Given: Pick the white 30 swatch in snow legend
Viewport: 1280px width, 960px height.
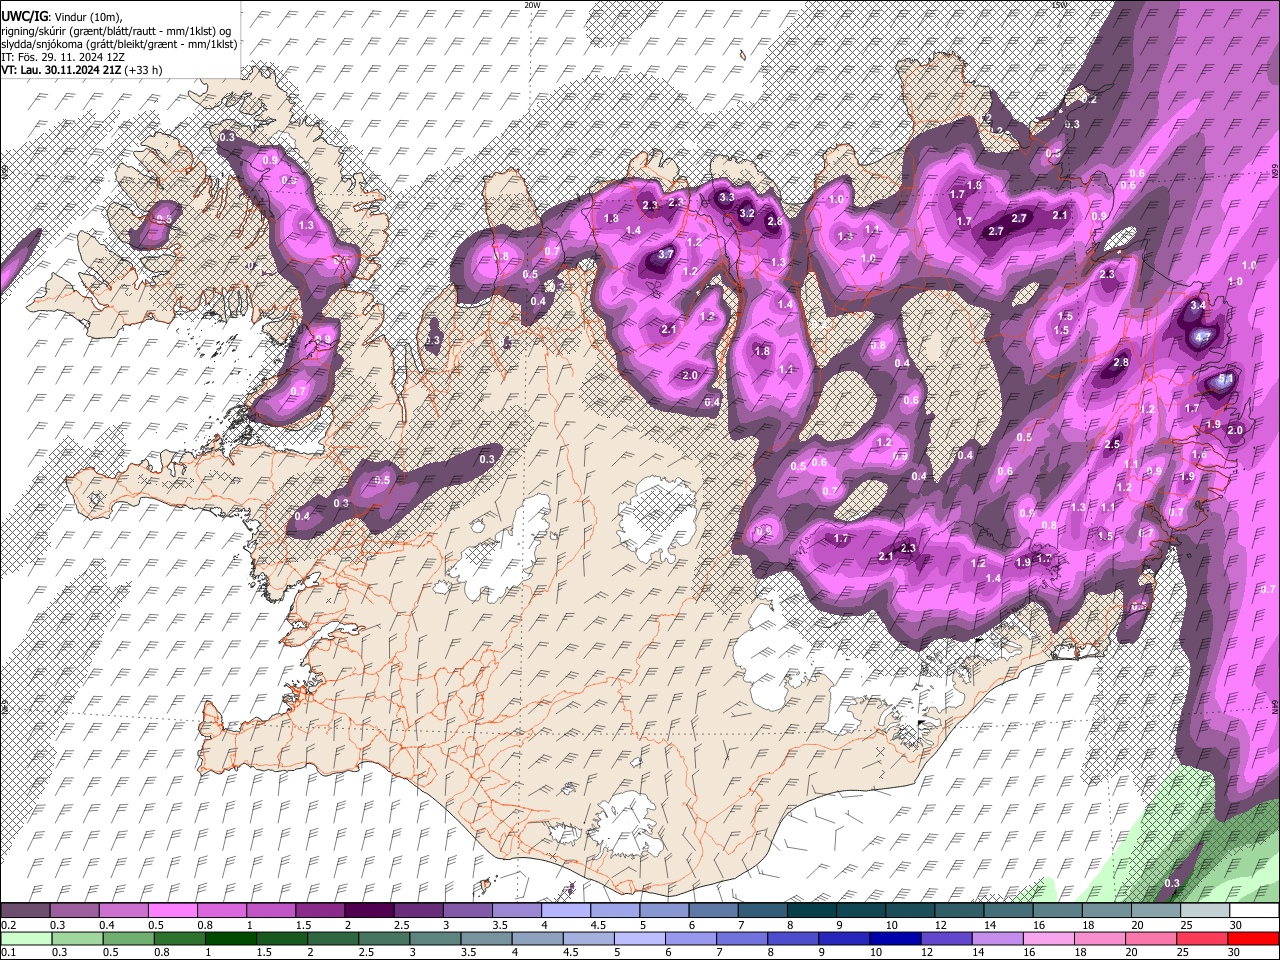Looking at the screenshot, I should [x=1254, y=911].
